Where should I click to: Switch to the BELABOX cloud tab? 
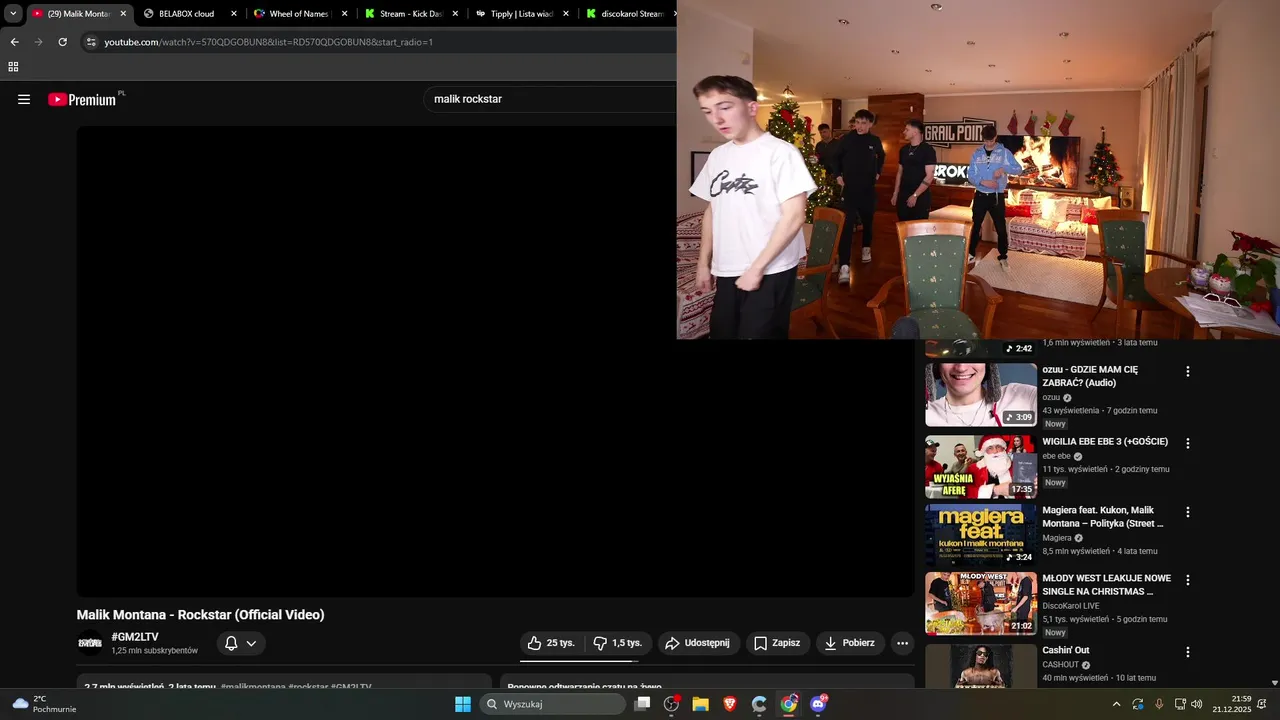click(187, 14)
